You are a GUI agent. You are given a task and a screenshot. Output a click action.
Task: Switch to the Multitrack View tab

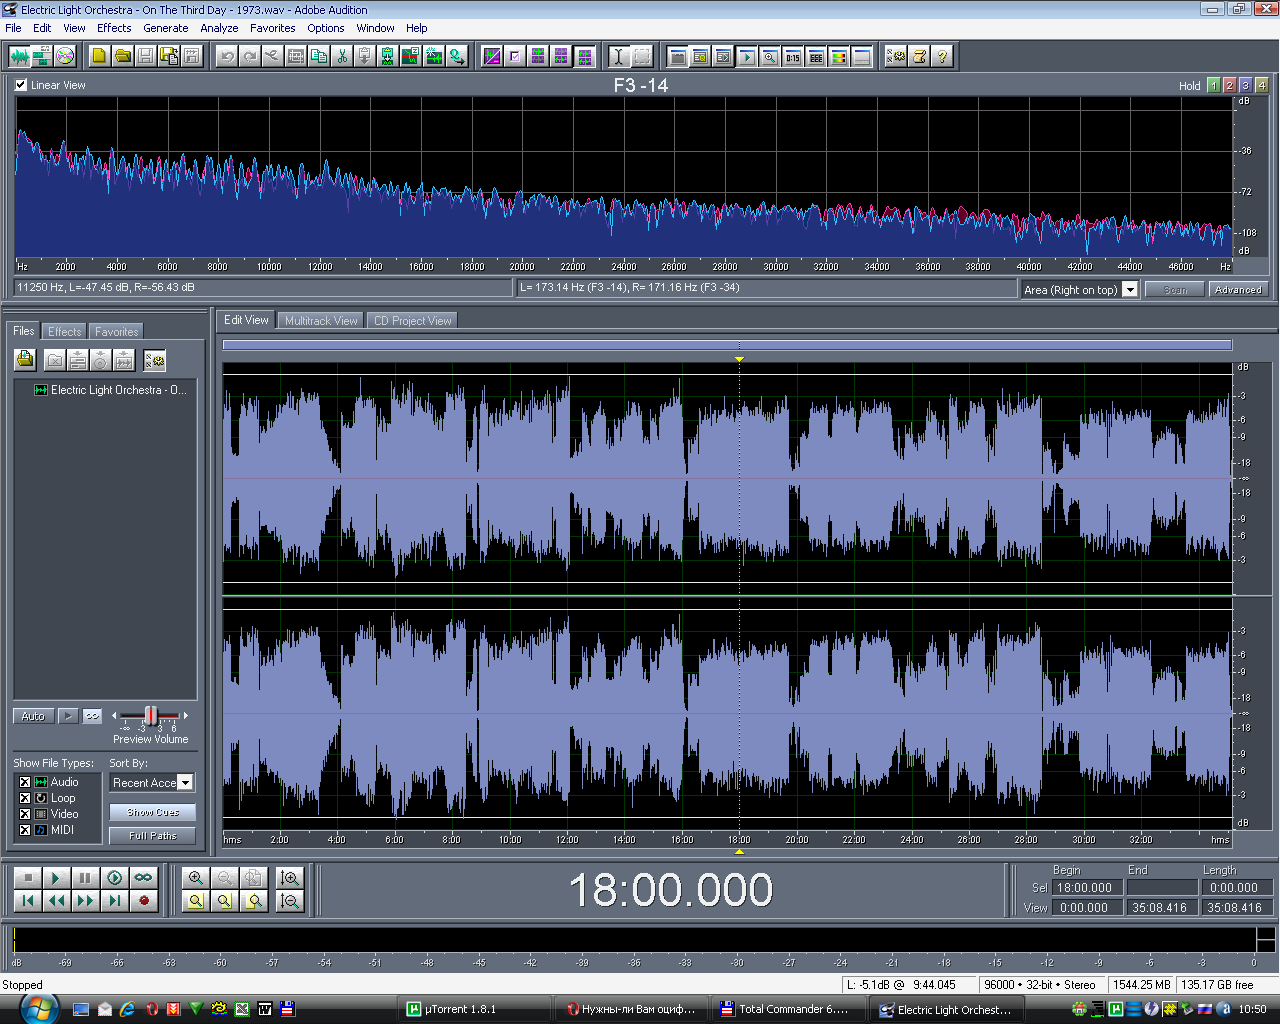pos(320,321)
